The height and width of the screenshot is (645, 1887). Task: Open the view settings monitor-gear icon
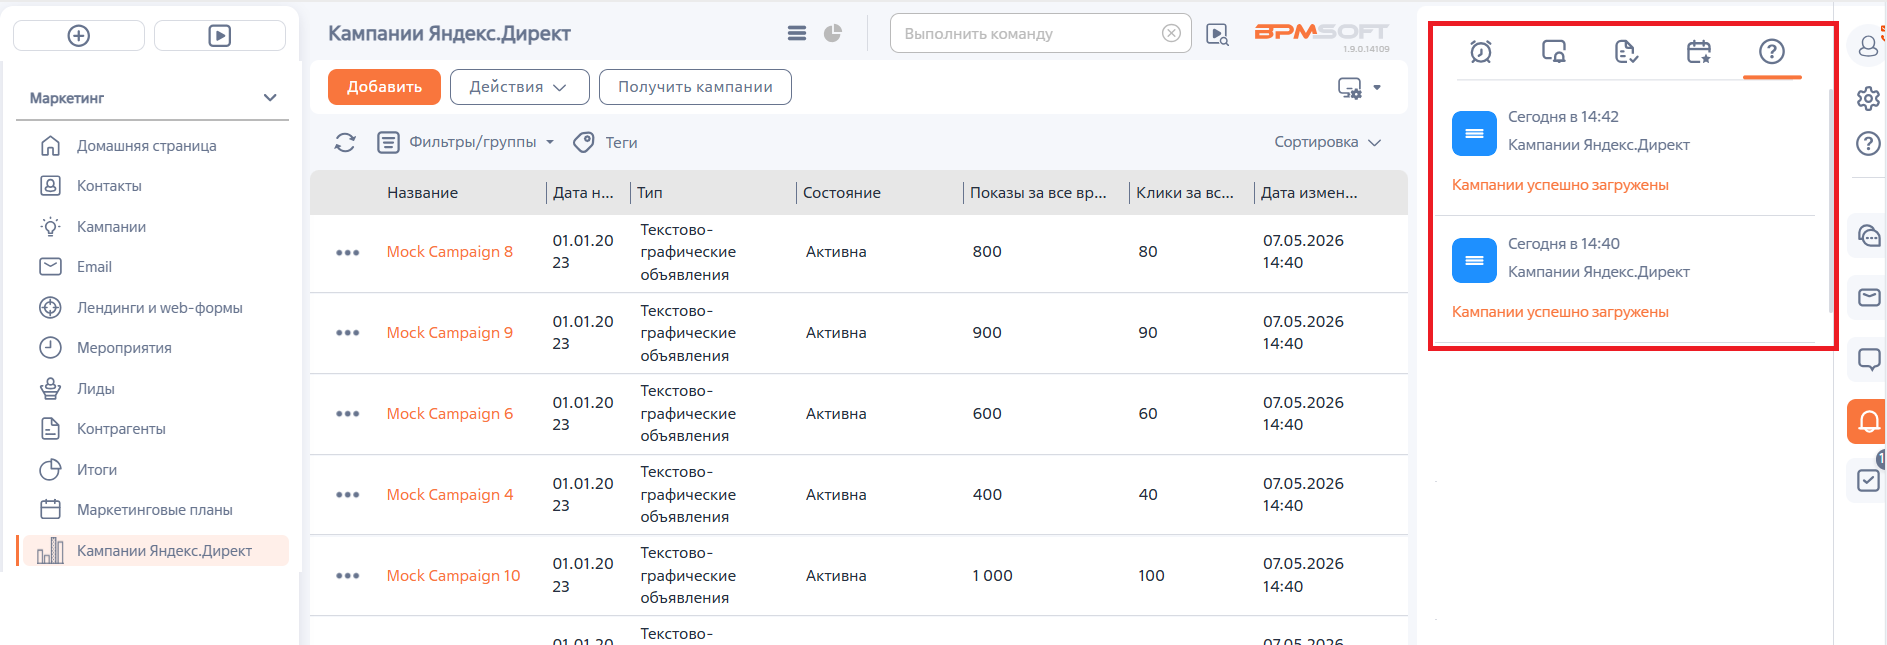click(1350, 88)
